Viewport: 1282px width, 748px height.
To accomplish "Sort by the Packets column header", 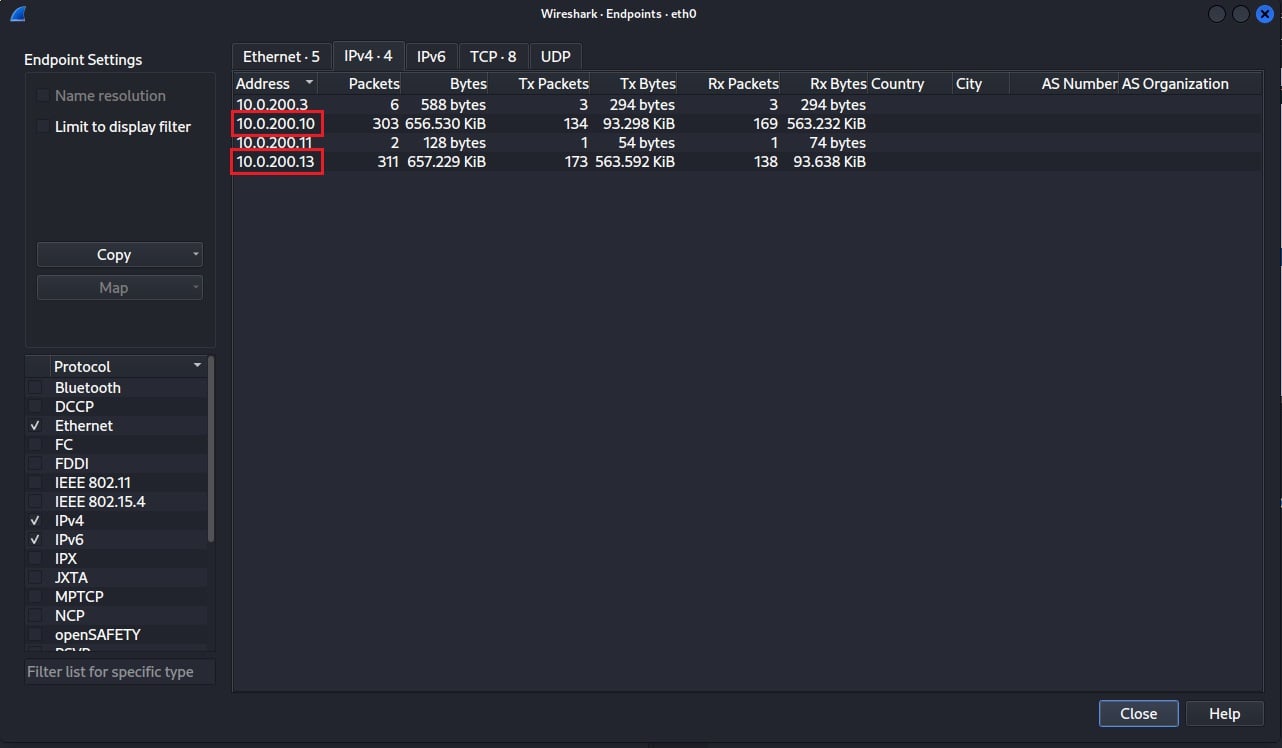I will click(x=360, y=84).
